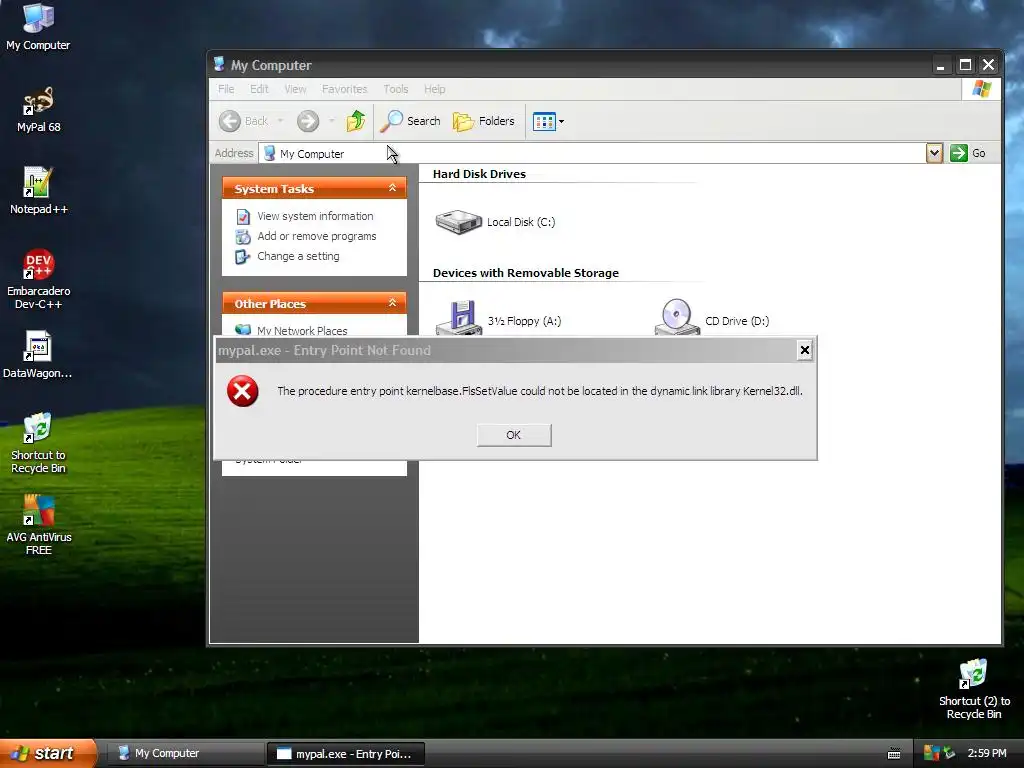This screenshot has height=768, width=1024.
Task: Switch to mypal.exe - Entry Poi... taskbar button
Action: 346,754
